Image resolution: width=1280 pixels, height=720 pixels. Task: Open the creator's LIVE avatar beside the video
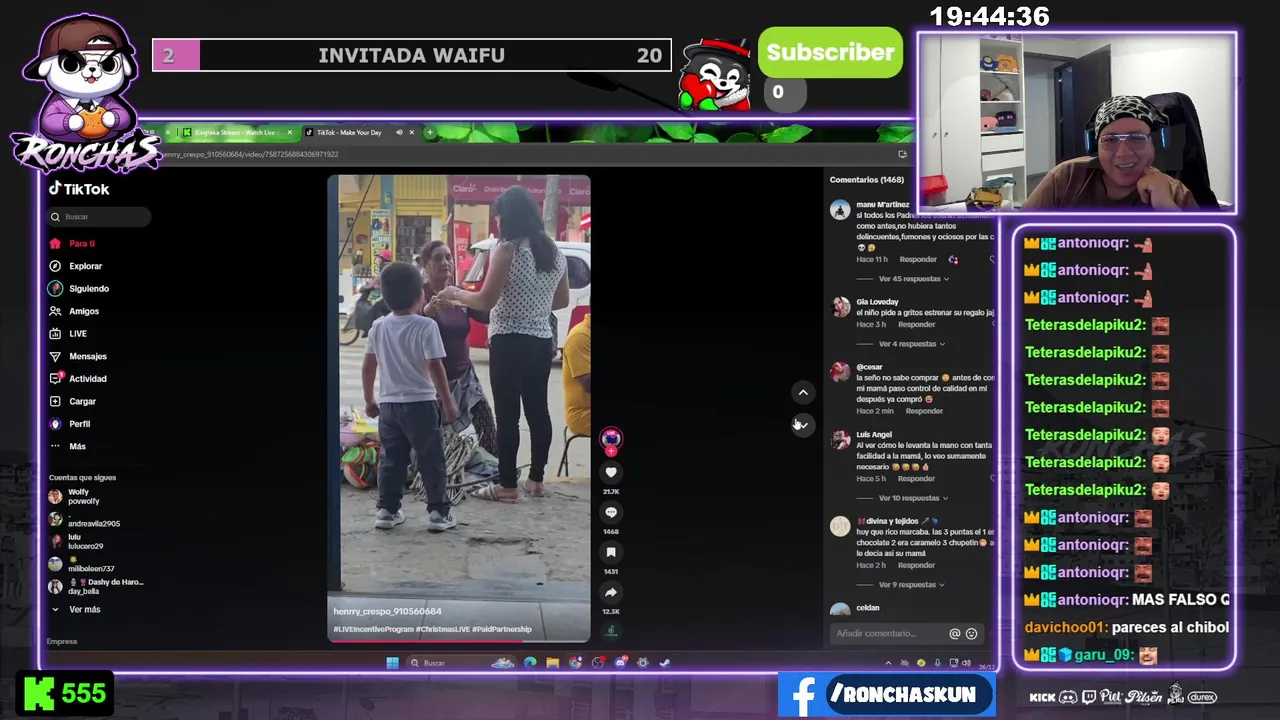click(611, 437)
